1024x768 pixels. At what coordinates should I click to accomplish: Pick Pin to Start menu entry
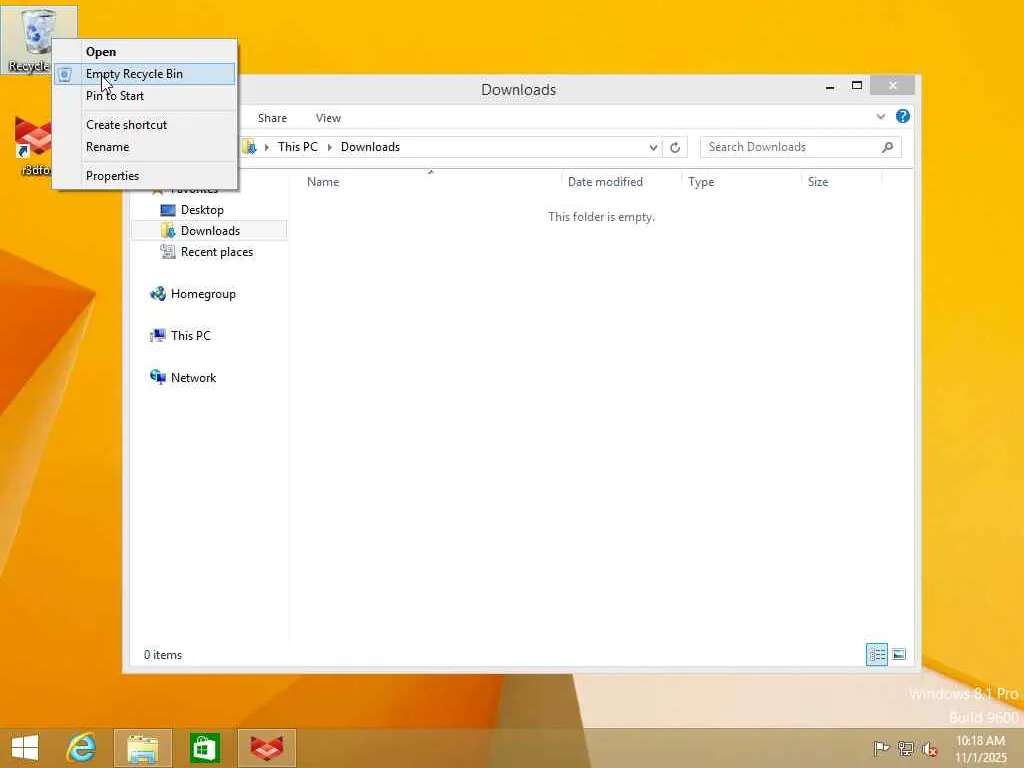[144, 96]
